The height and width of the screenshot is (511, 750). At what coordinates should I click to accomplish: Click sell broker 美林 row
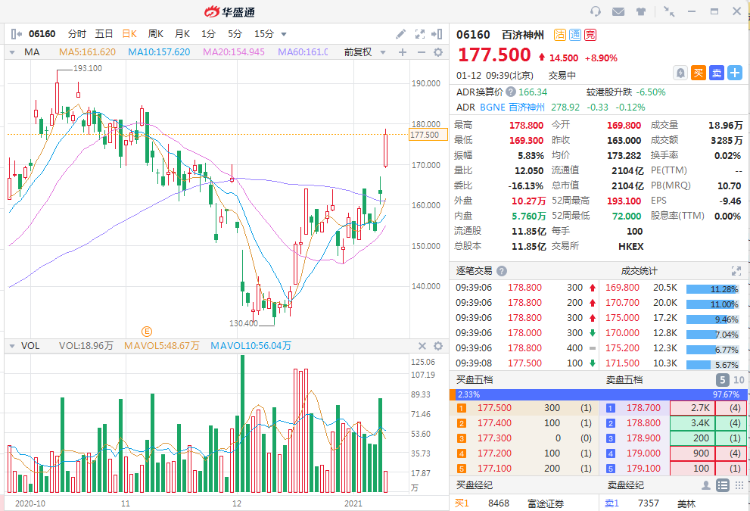(x=673, y=504)
